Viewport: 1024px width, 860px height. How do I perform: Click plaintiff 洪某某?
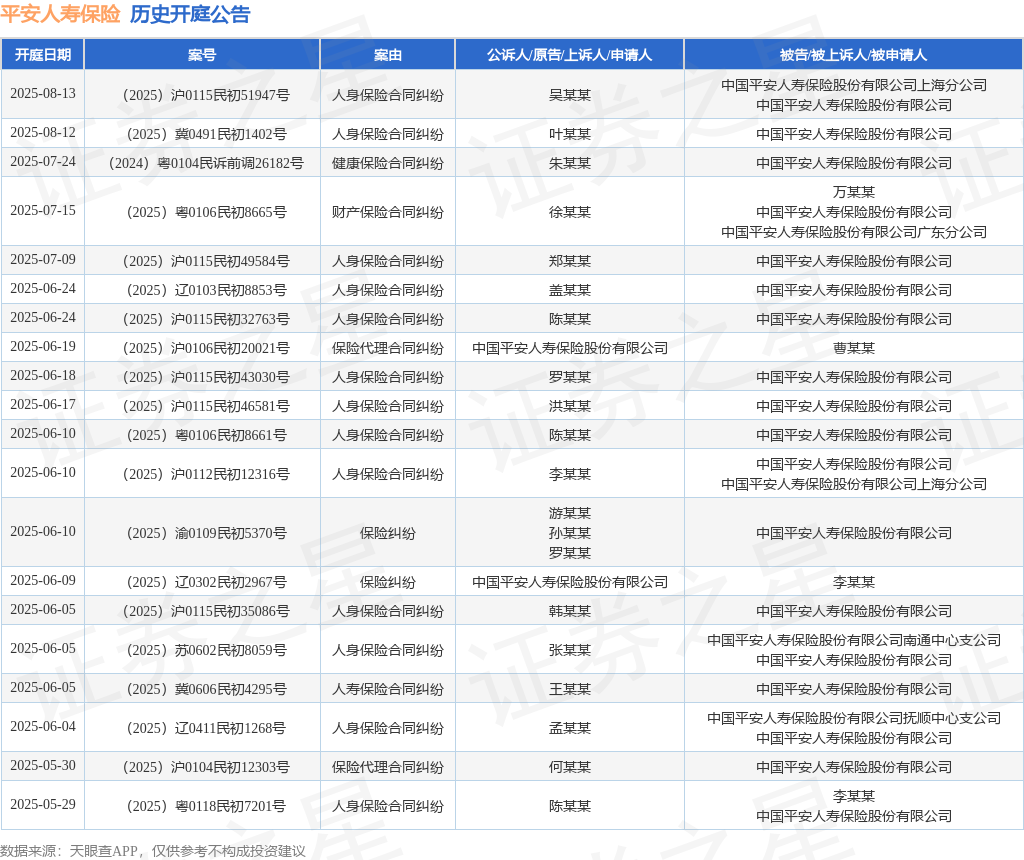click(569, 406)
